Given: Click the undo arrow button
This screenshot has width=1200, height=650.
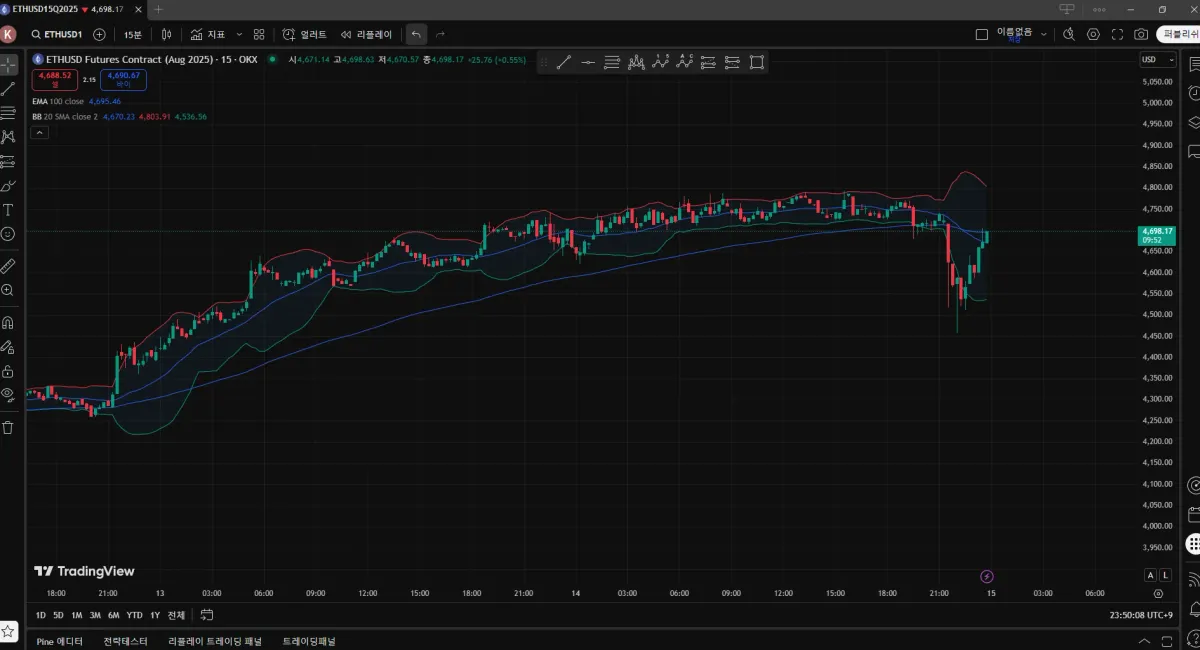Looking at the screenshot, I should (x=416, y=34).
